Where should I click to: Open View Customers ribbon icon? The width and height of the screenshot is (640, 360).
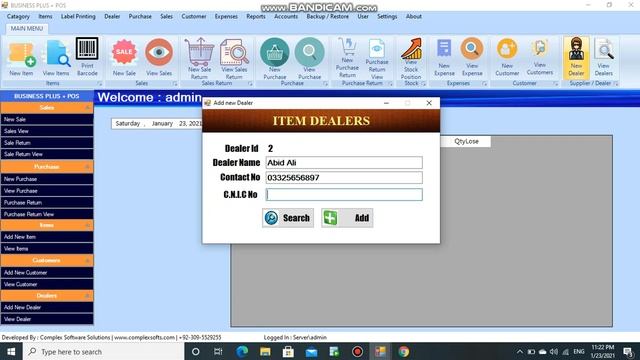(x=540, y=58)
